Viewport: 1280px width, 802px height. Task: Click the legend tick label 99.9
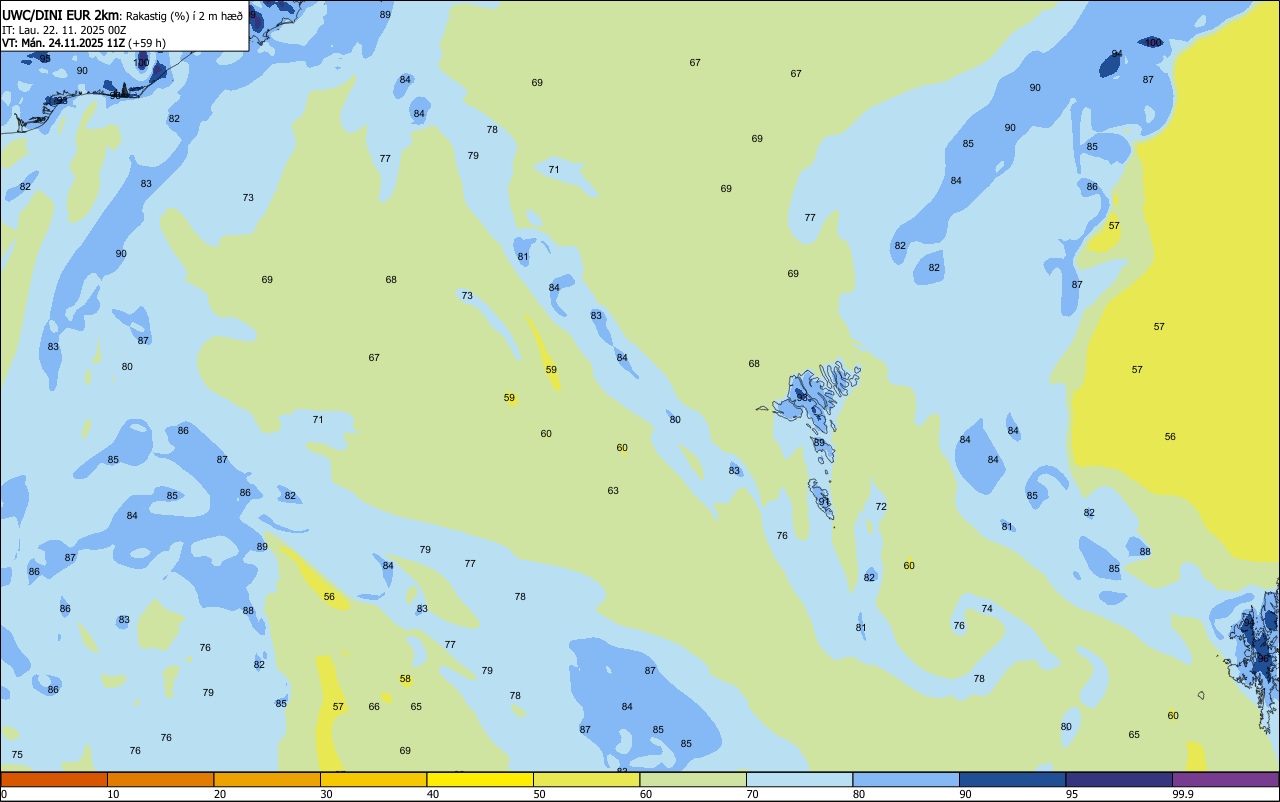[1183, 794]
